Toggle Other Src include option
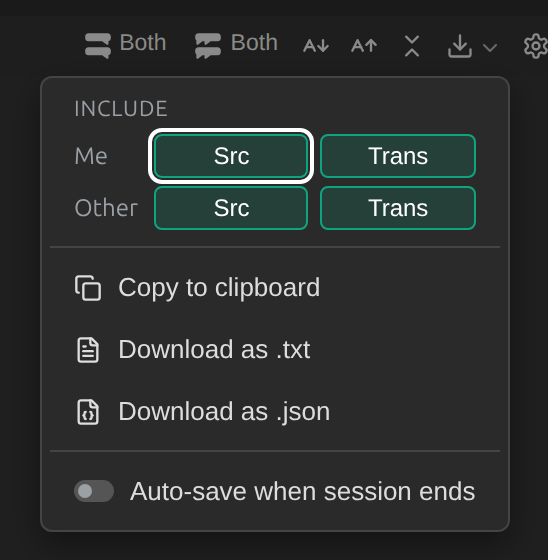 231,208
